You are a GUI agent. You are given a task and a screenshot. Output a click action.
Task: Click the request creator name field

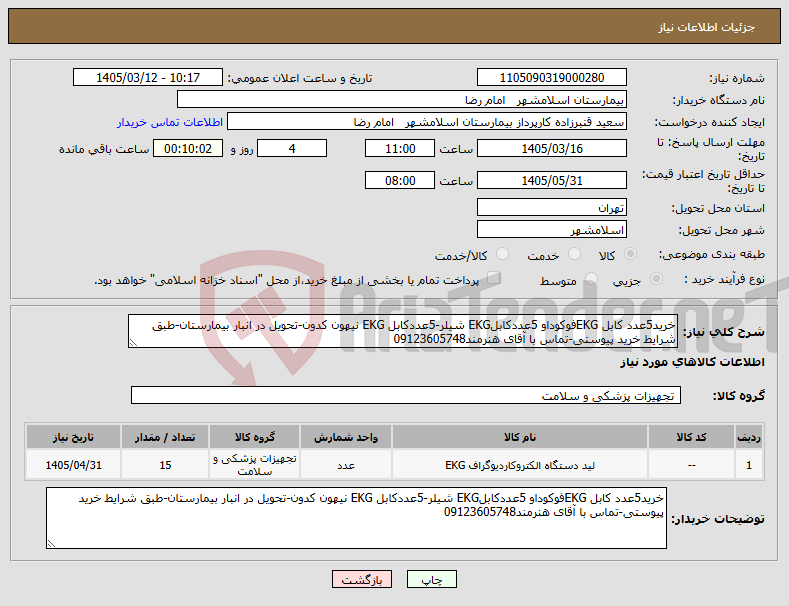click(x=427, y=122)
